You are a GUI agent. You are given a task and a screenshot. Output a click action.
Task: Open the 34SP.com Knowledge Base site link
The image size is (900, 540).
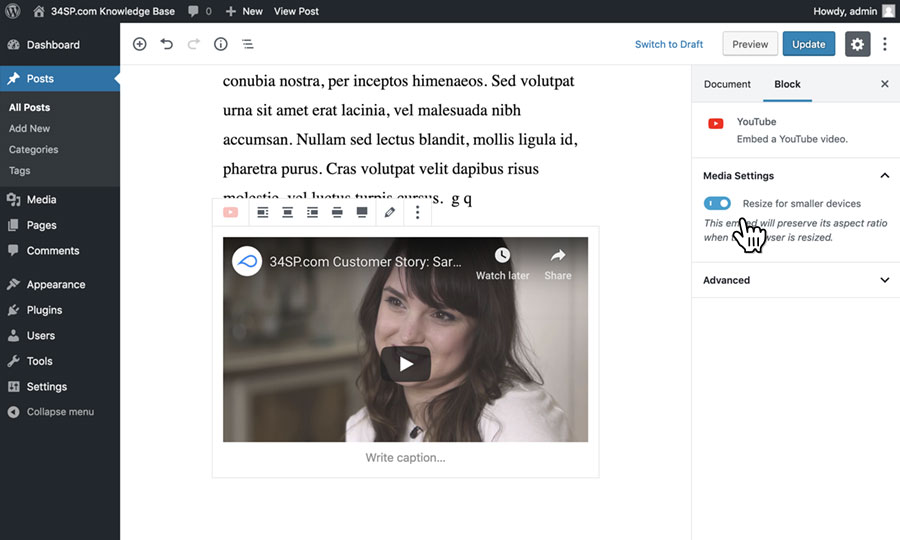click(104, 11)
